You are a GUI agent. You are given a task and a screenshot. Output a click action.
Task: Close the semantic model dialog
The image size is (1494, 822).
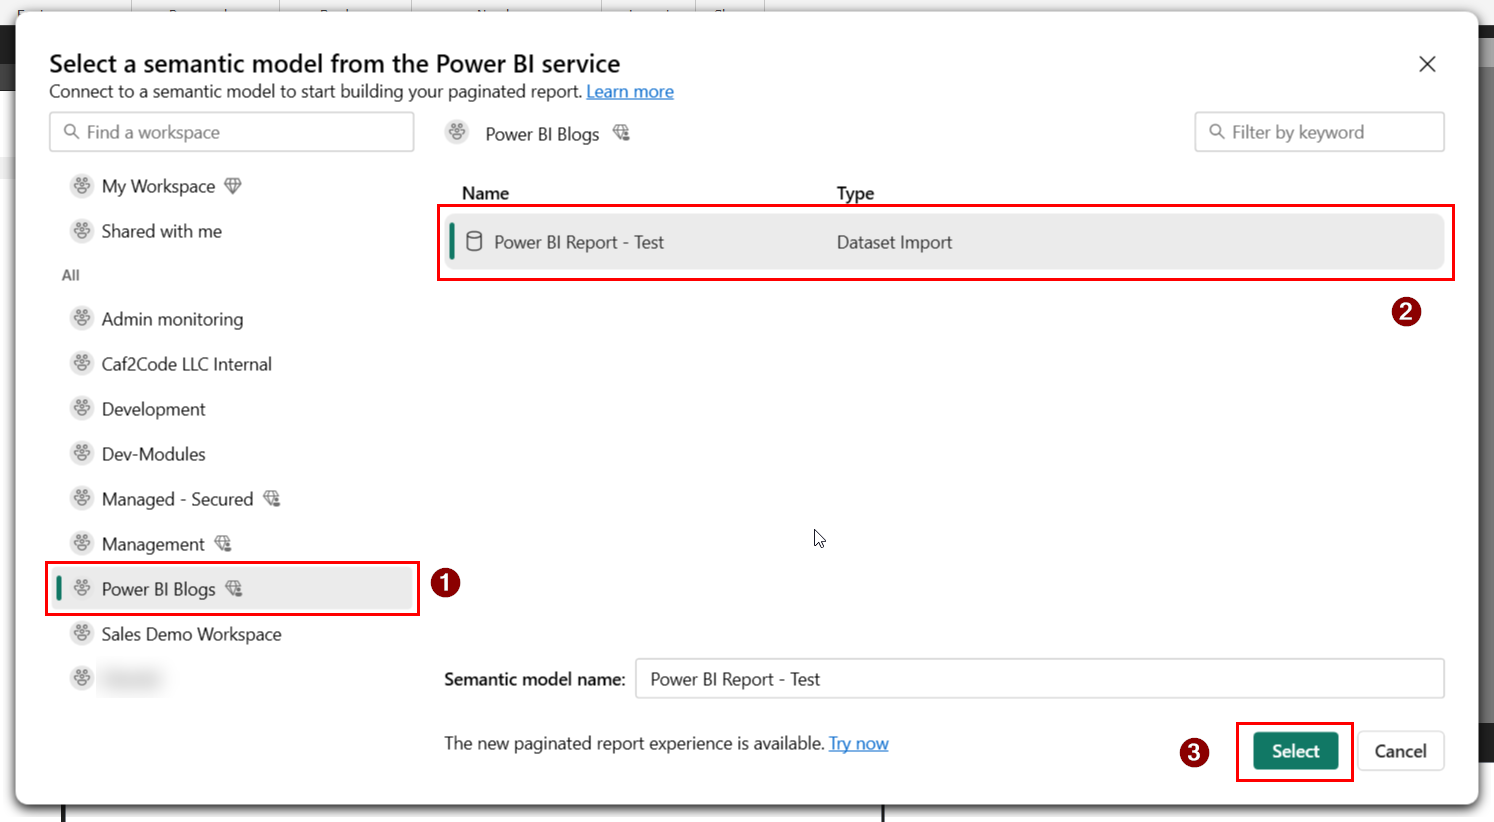click(x=1427, y=64)
